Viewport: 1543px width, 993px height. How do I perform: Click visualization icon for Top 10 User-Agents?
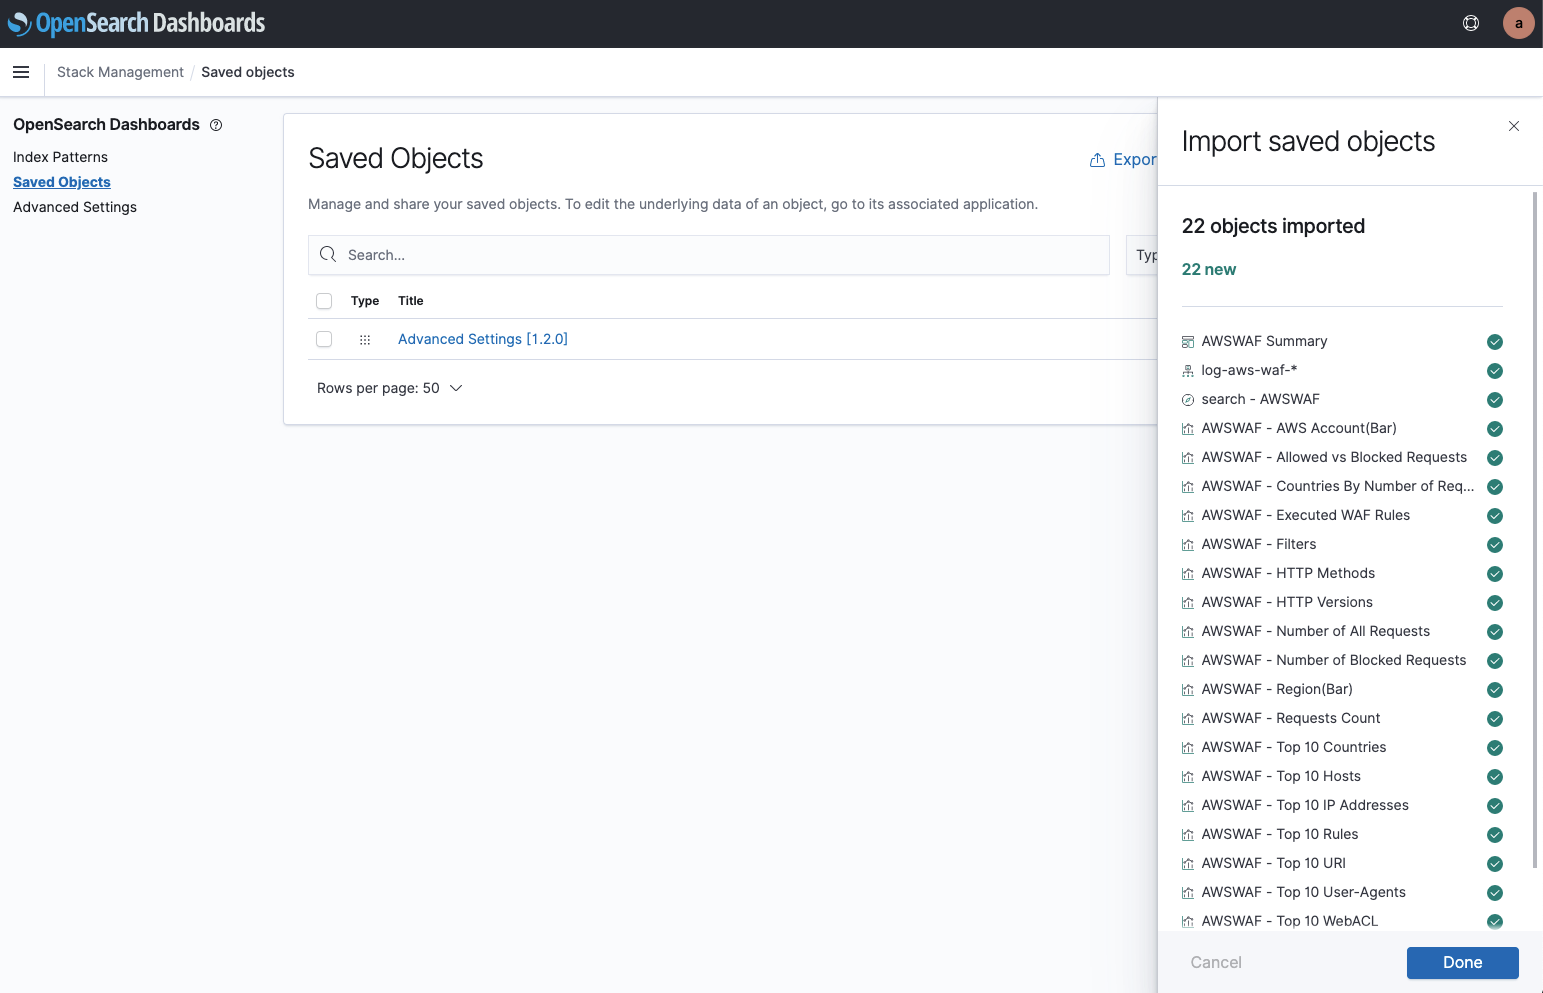pos(1188,893)
